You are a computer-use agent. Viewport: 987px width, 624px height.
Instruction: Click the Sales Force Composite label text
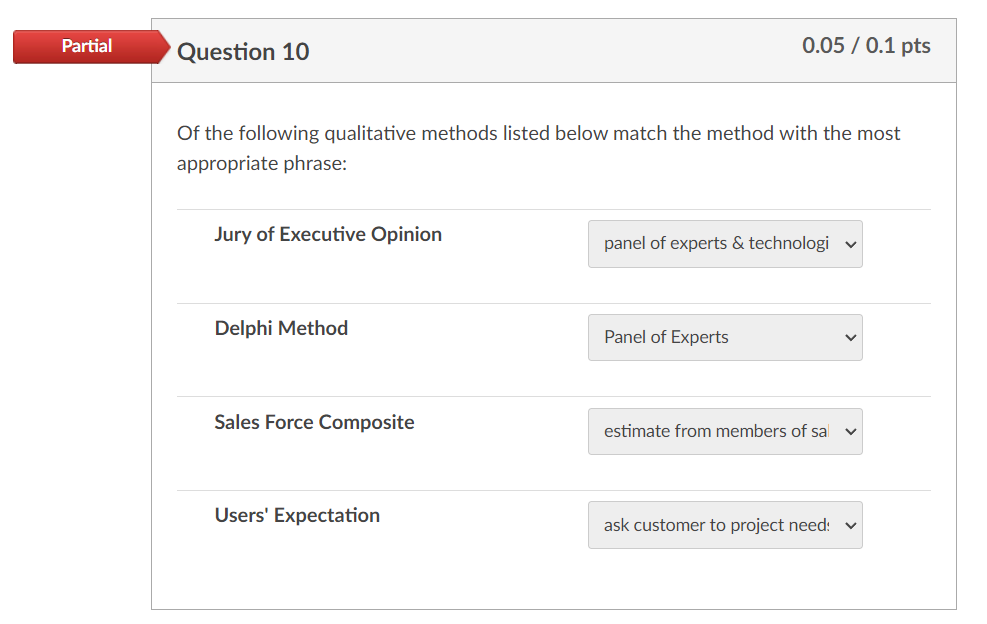click(x=314, y=422)
